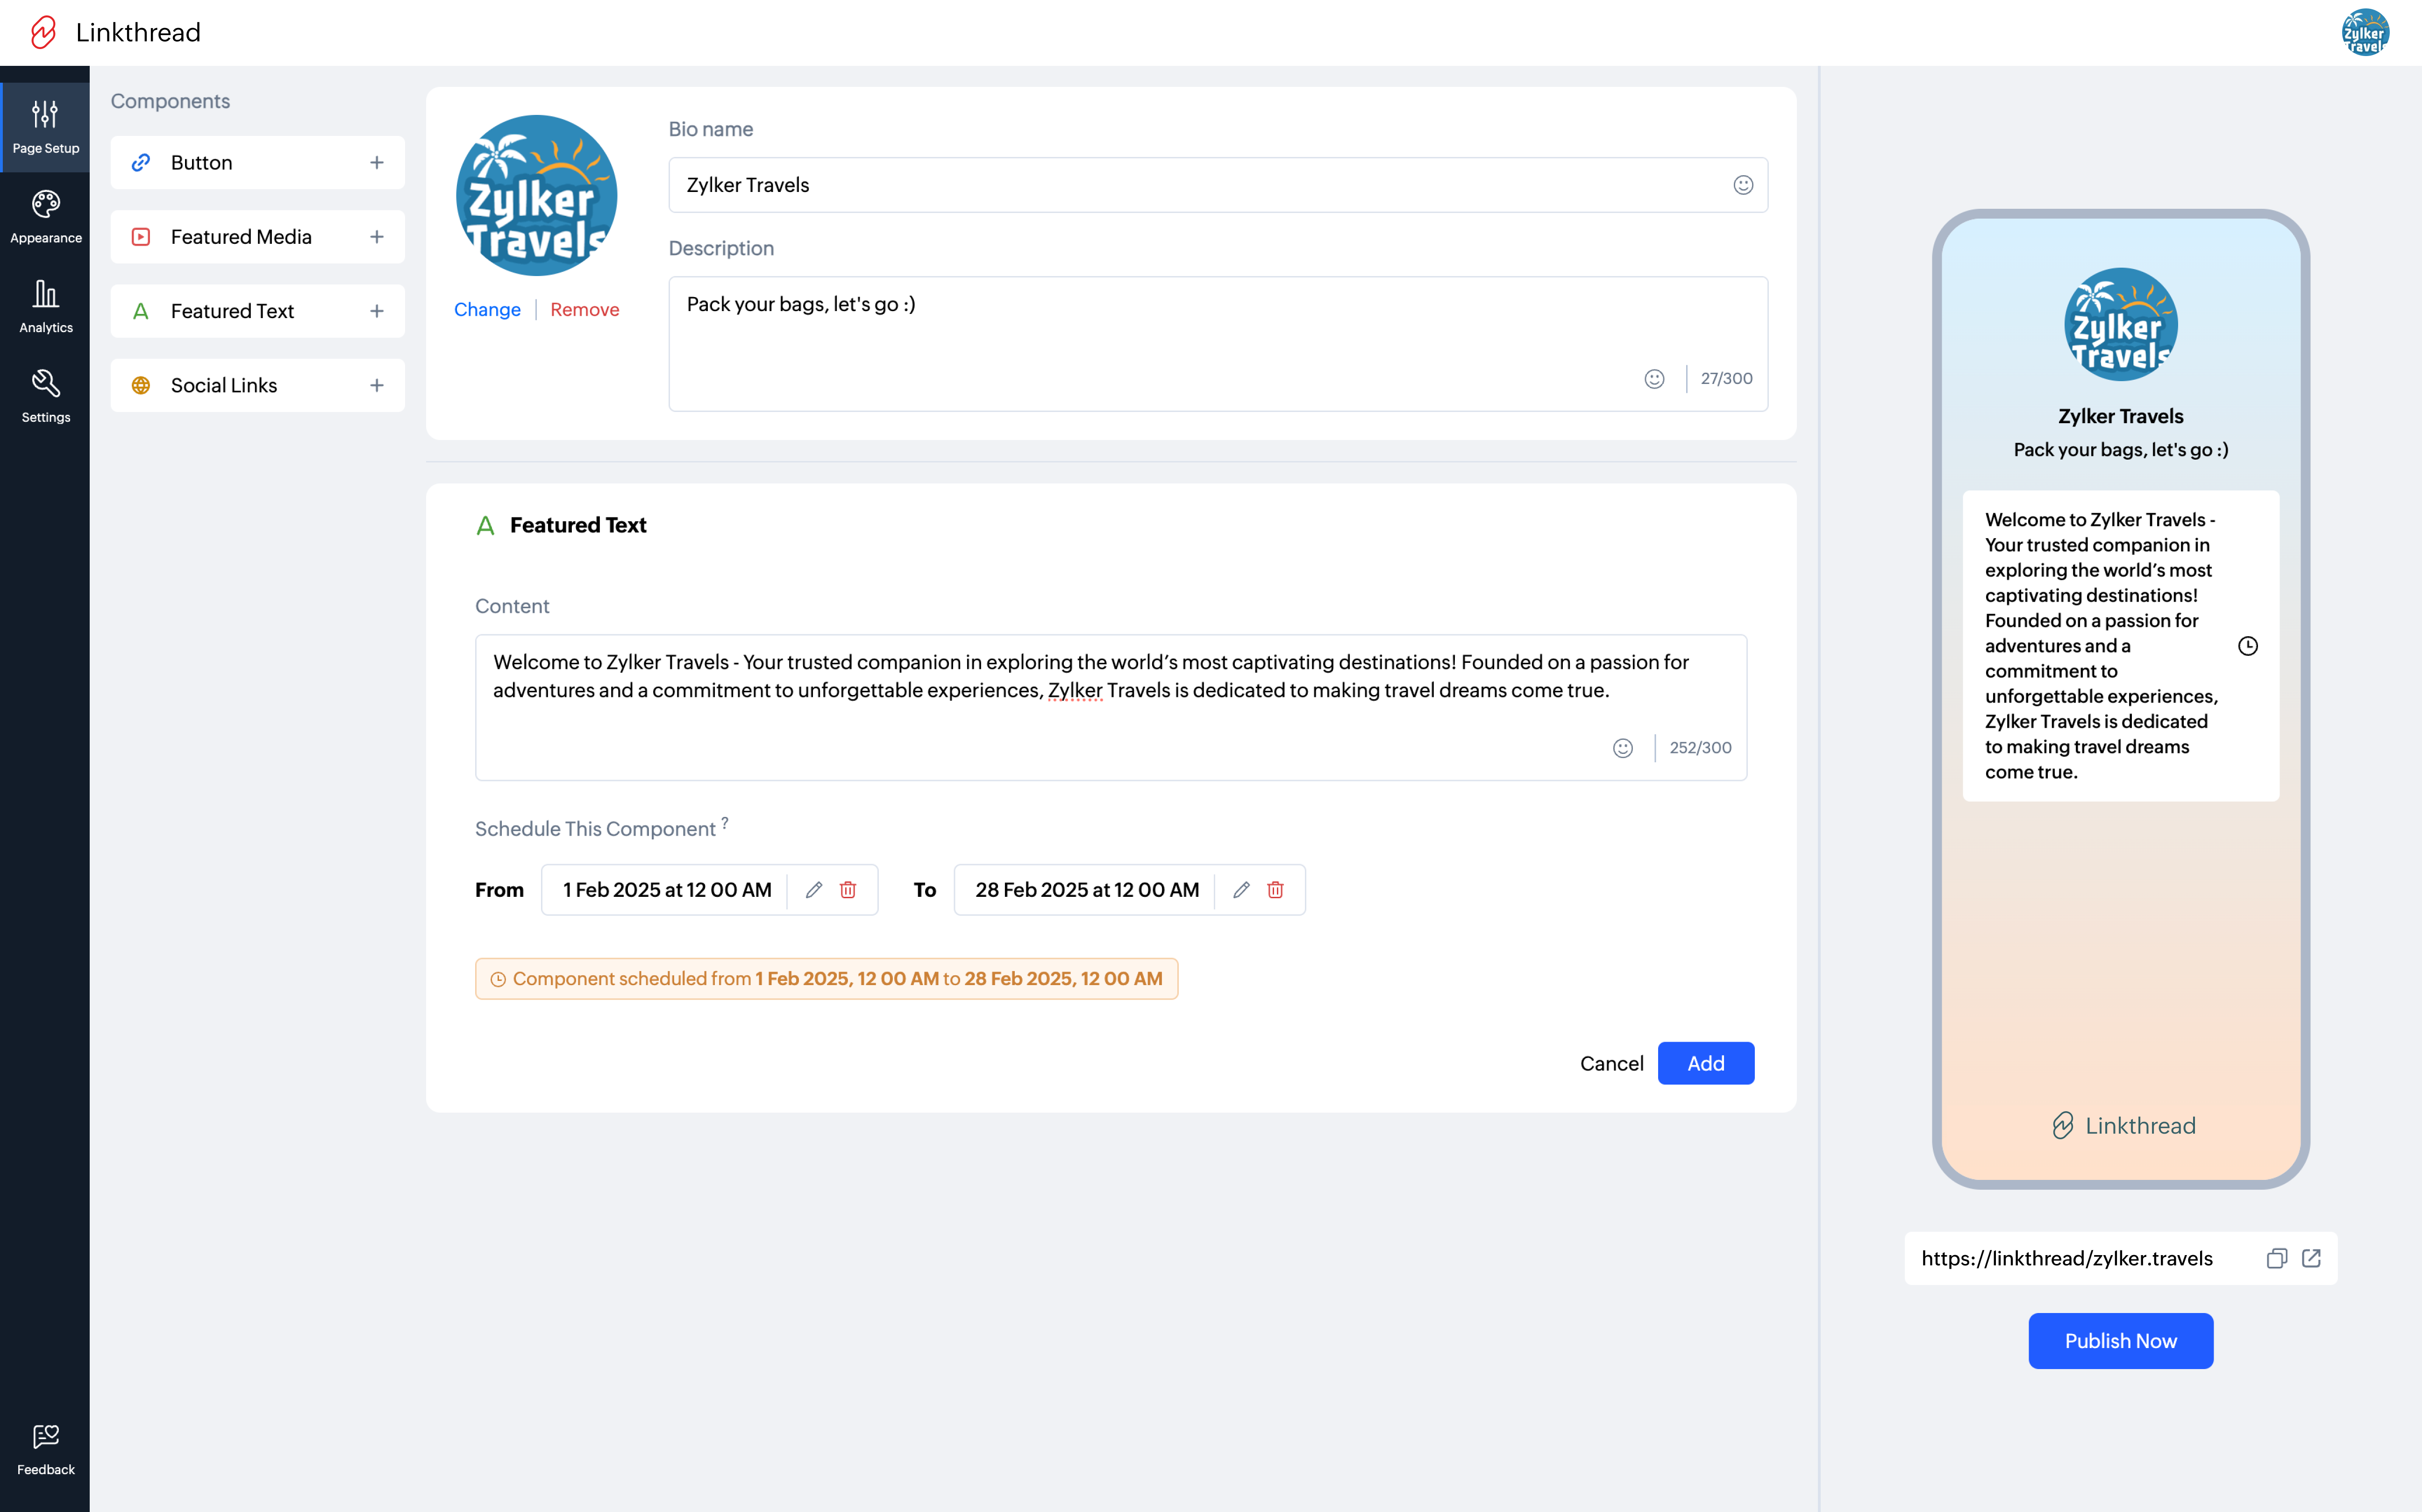2422x1512 pixels.
Task: Open Settings from the sidebar
Action: point(45,396)
